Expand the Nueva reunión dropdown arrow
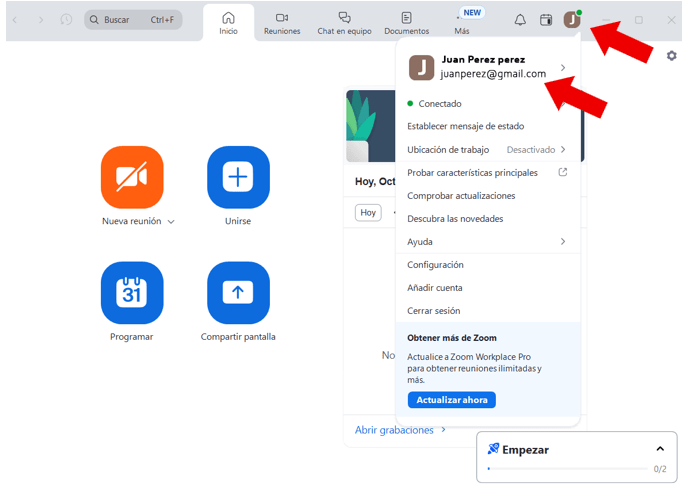This screenshot has height=486, width=682. [x=171, y=222]
